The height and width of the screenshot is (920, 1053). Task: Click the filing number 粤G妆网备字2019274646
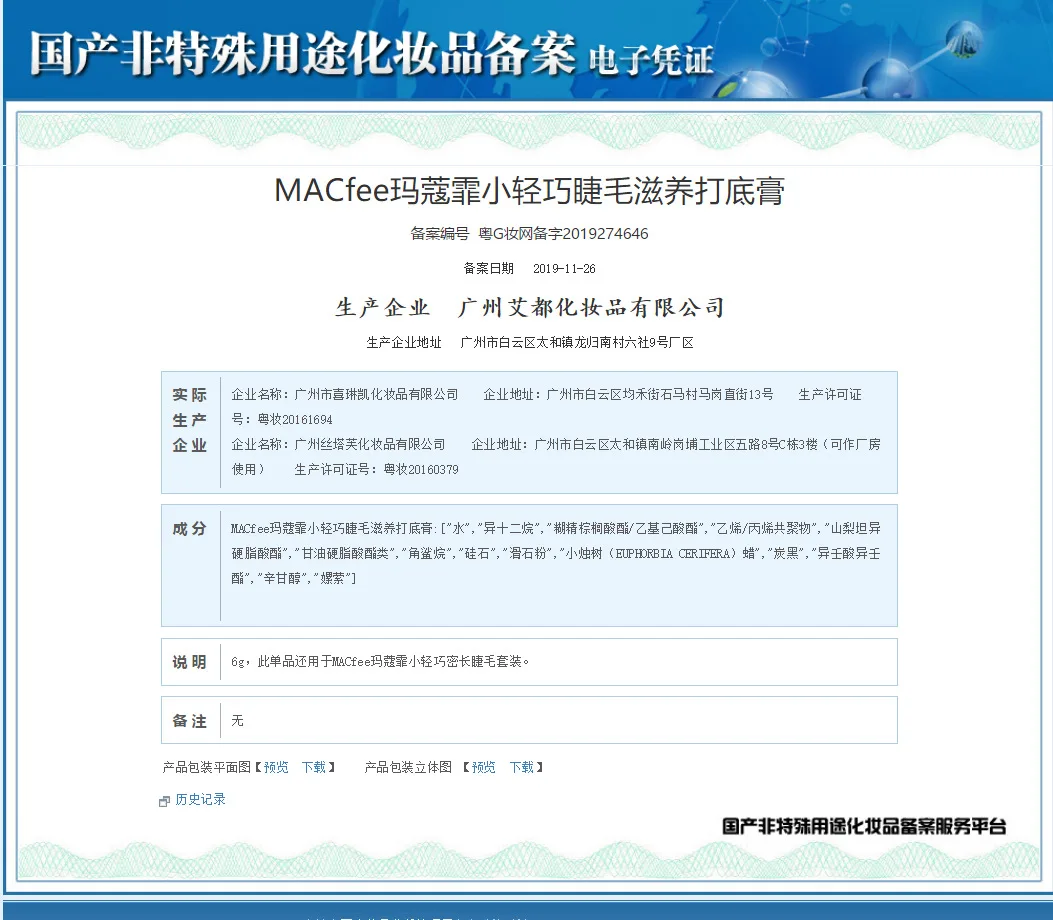563,234
